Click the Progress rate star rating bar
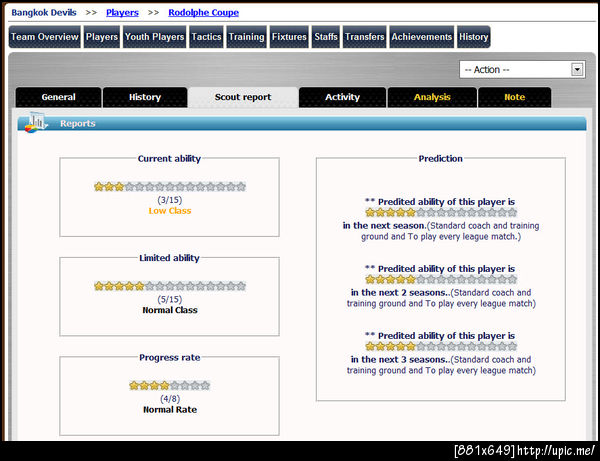 170,386
